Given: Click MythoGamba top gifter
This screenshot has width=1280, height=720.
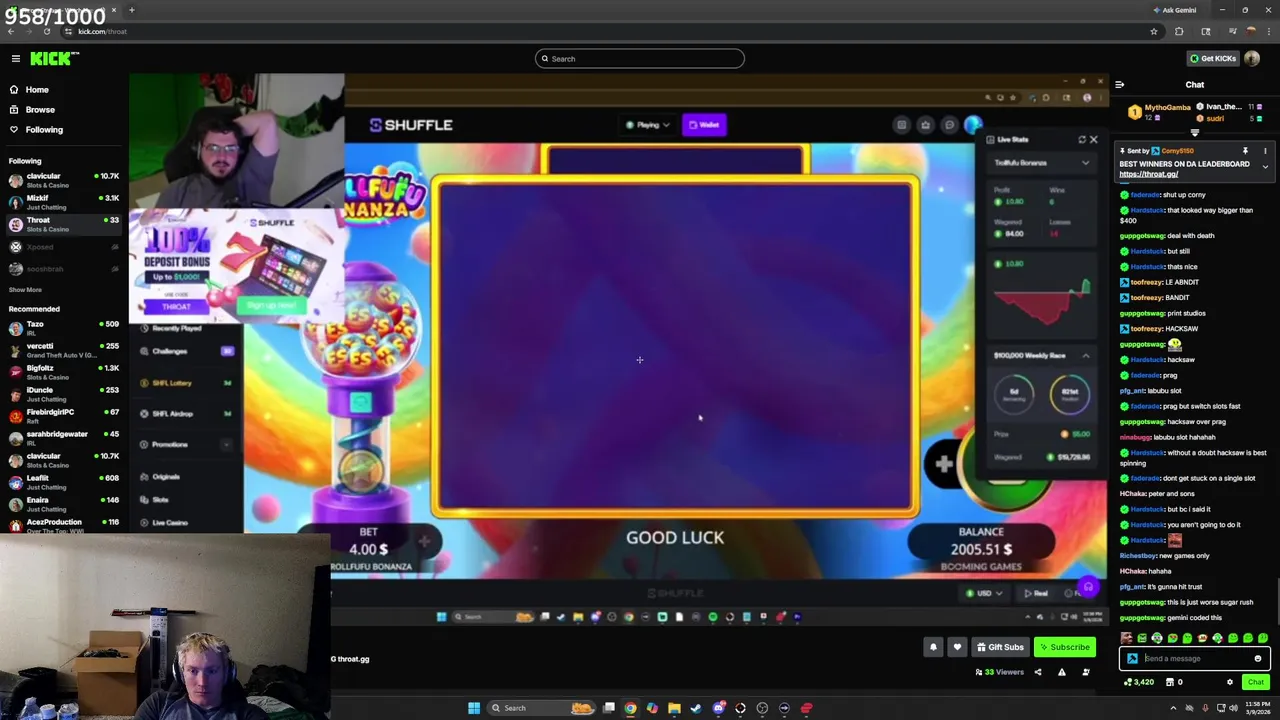Looking at the screenshot, I should tap(1160, 112).
